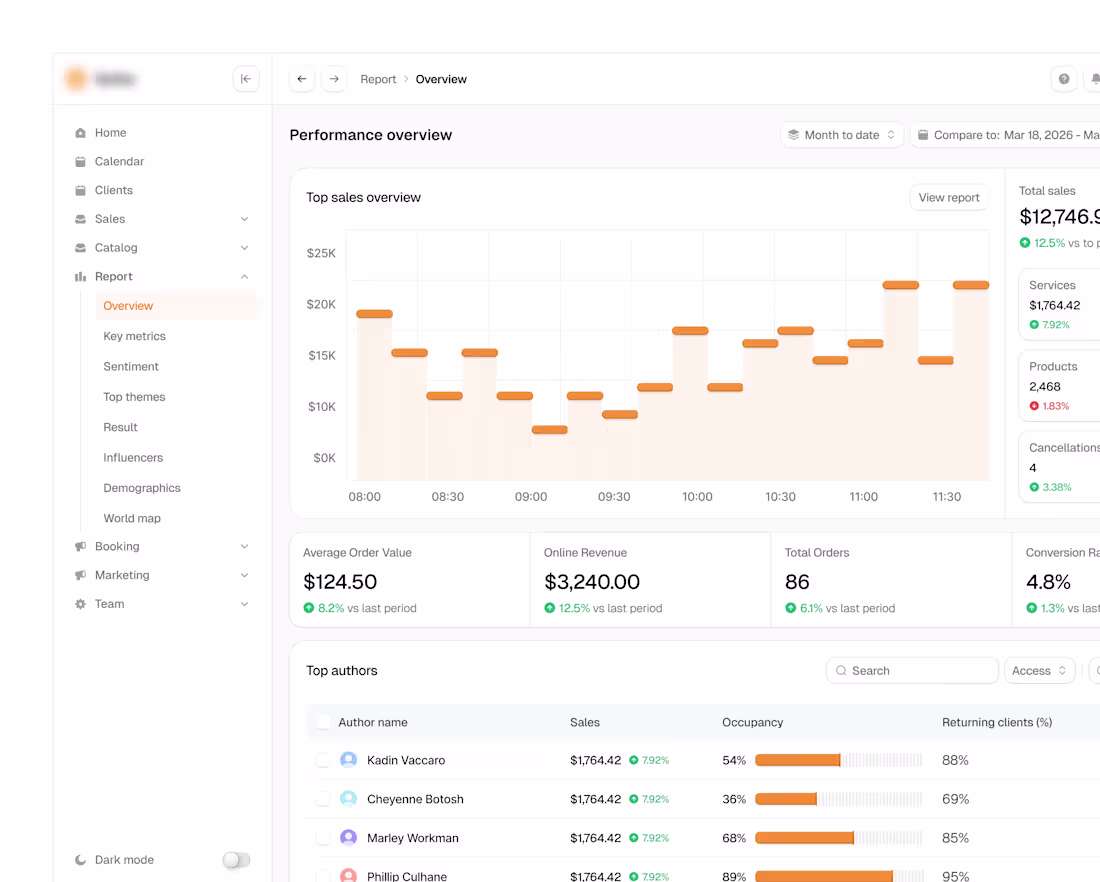Screen dimensions: 1100x882
Task: Click Marley Workman's occupancy bar
Action: pyautogui.click(x=838, y=838)
